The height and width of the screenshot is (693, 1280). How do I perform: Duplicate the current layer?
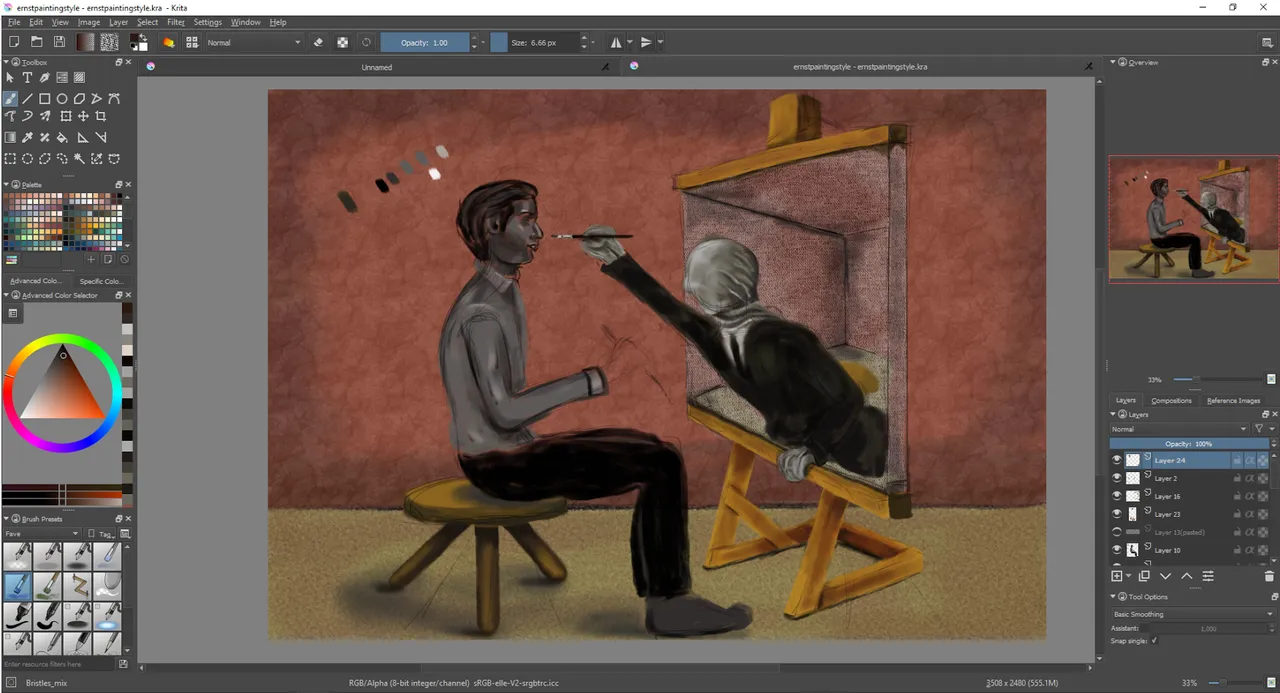pyautogui.click(x=1144, y=576)
